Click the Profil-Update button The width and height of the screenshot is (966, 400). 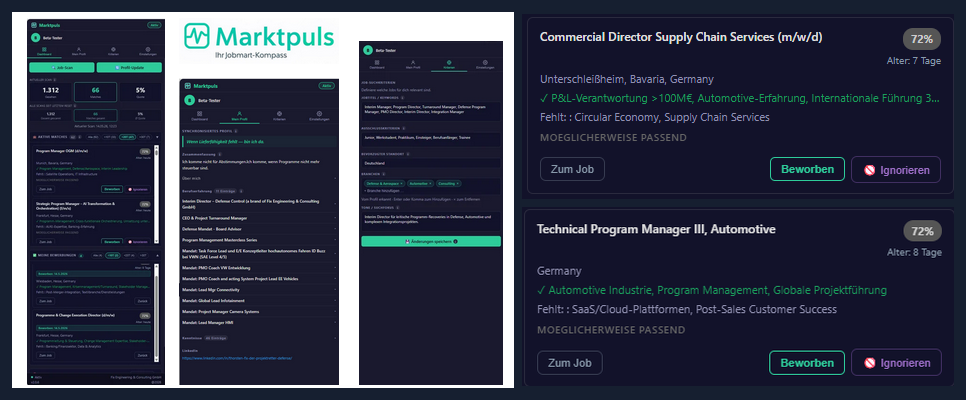pyautogui.click(x=129, y=67)
